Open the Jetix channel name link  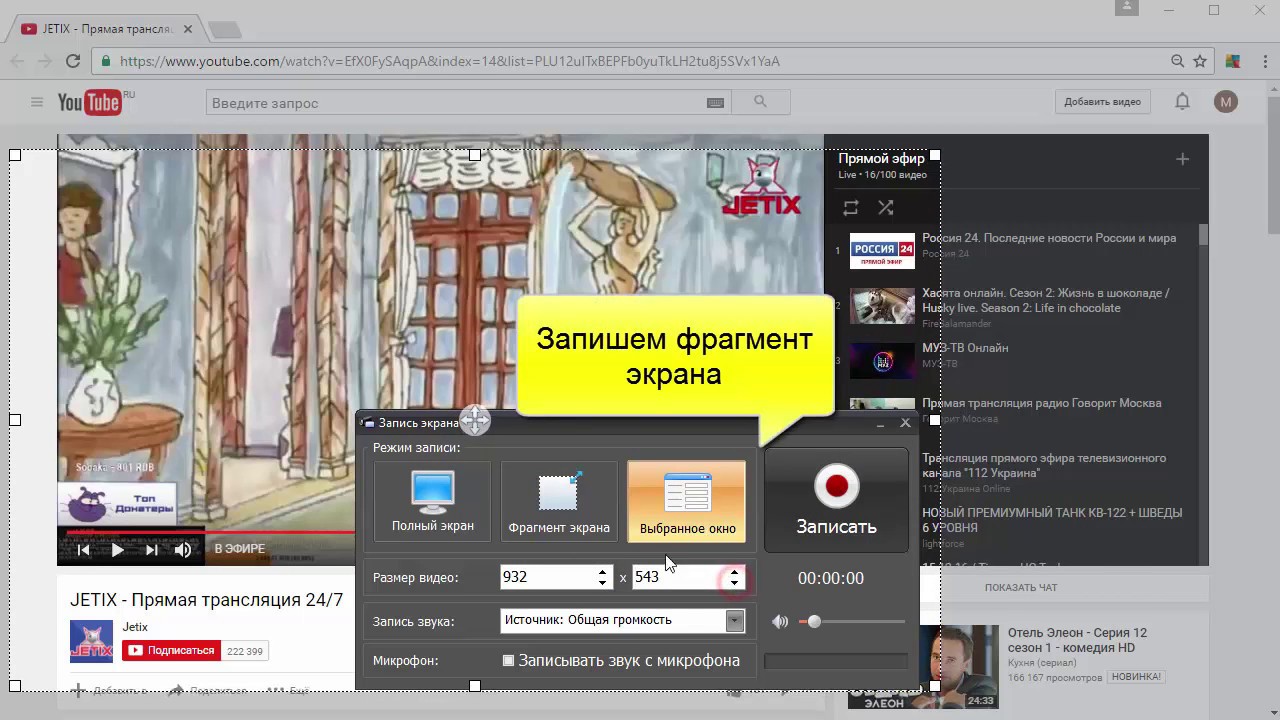click(135, 627)
